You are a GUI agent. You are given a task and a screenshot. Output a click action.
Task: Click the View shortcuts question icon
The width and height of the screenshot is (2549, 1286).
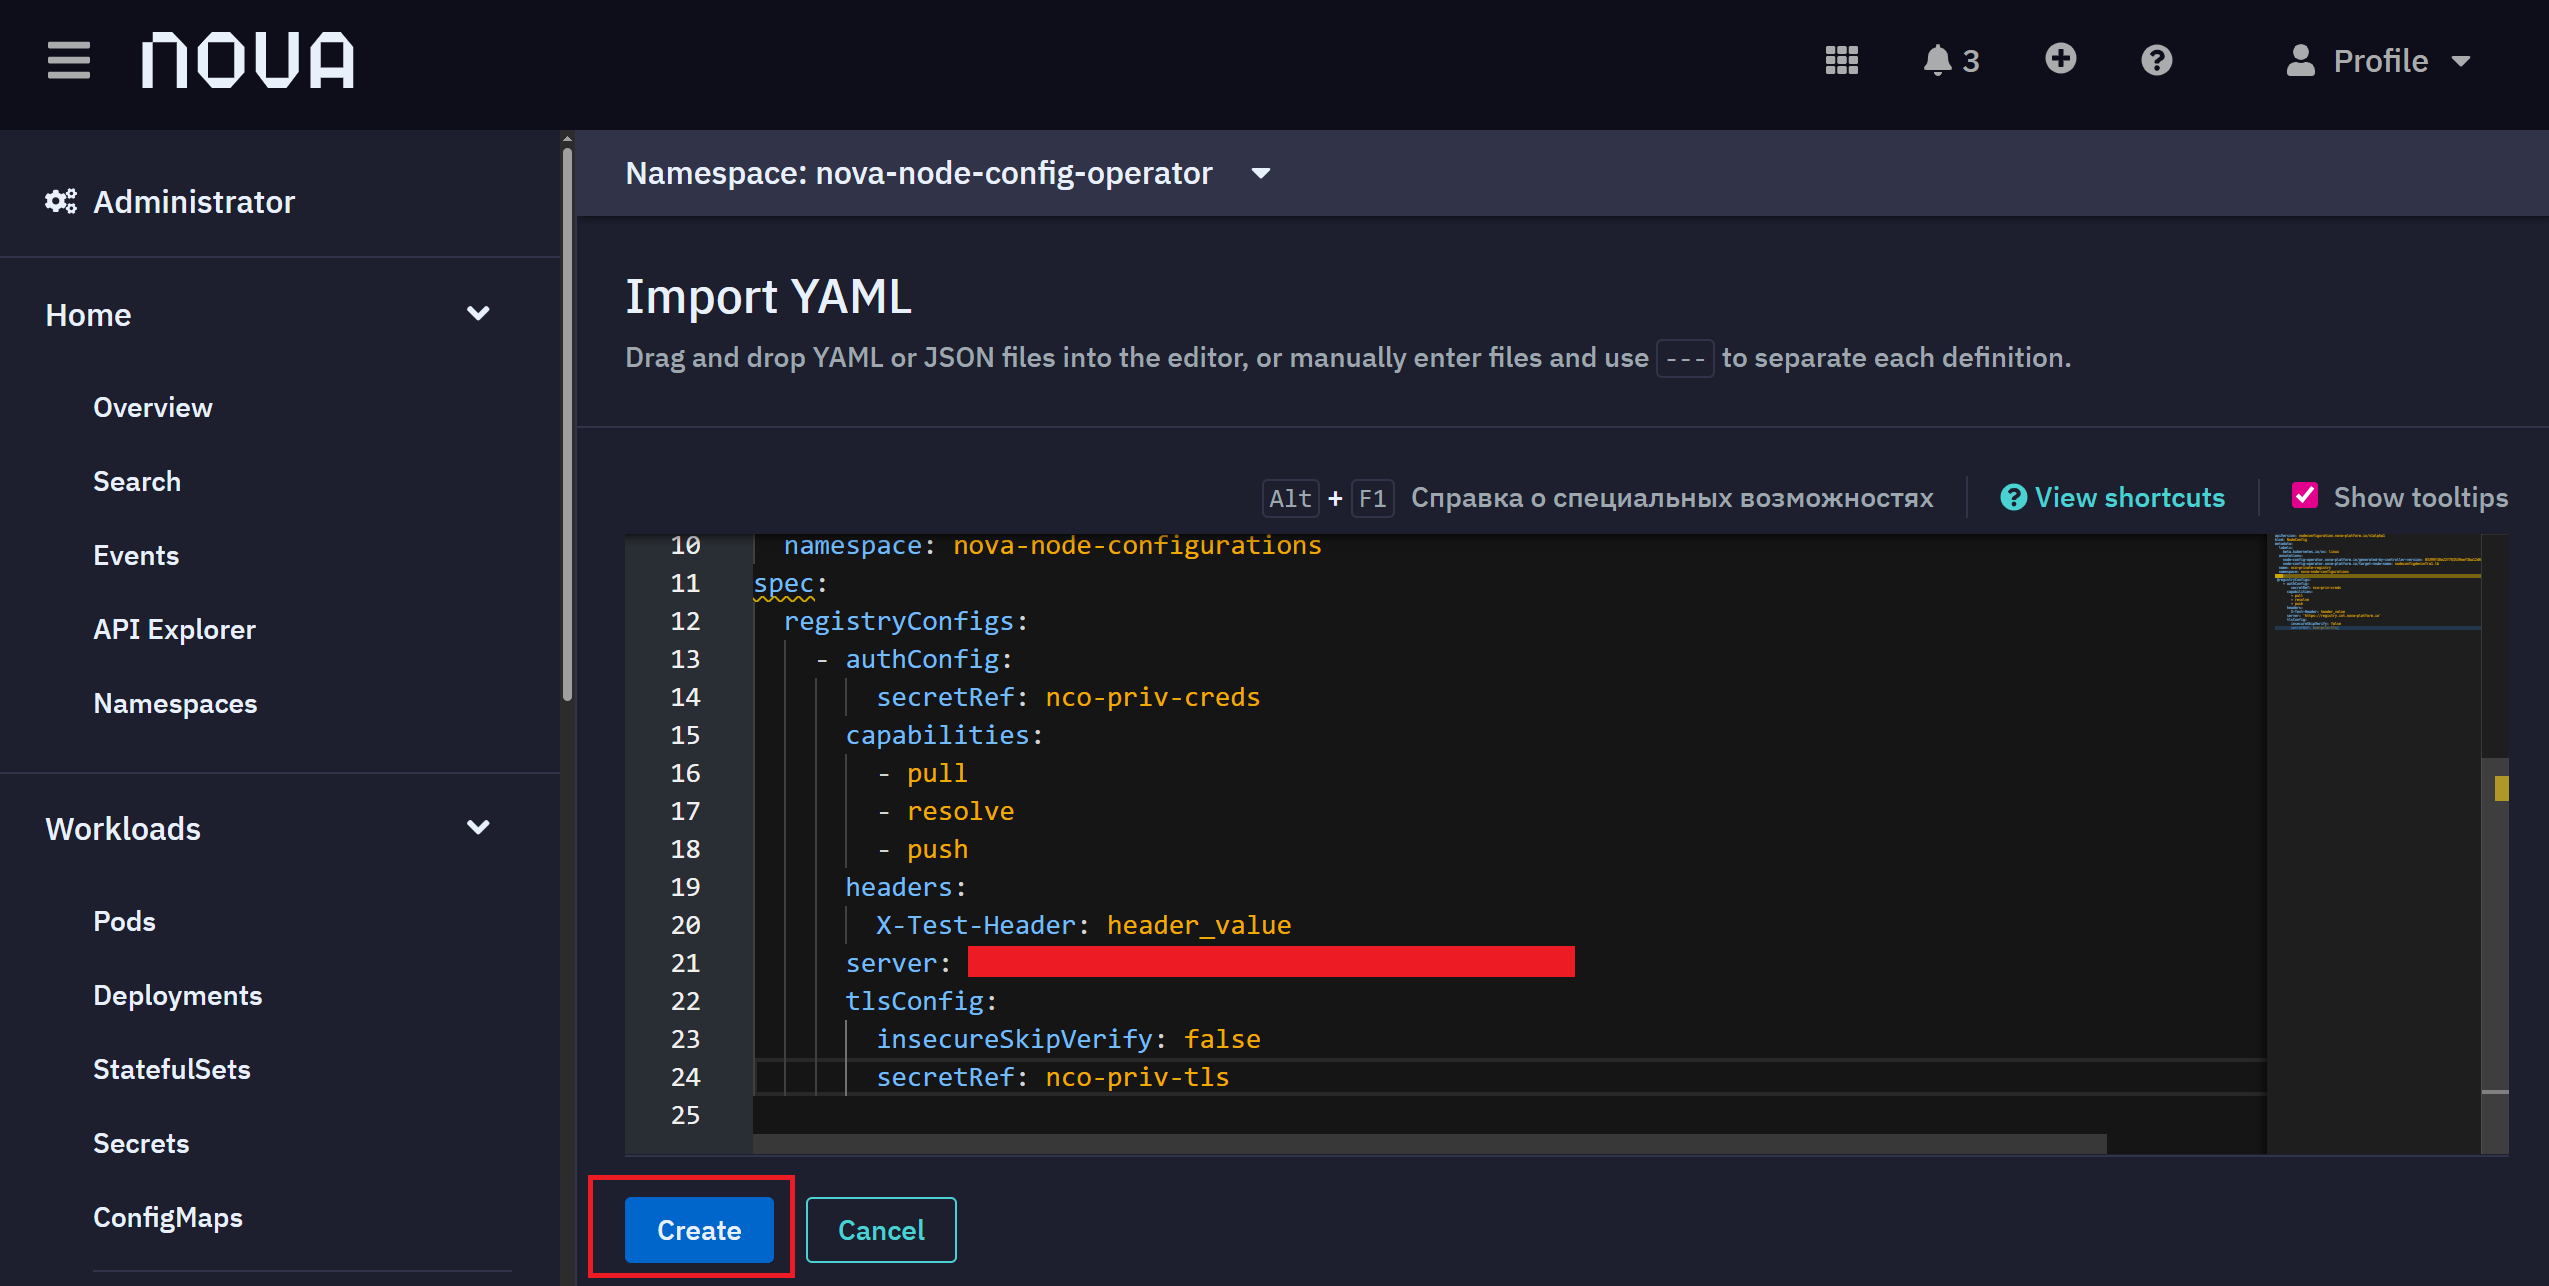coord(2012,497)
